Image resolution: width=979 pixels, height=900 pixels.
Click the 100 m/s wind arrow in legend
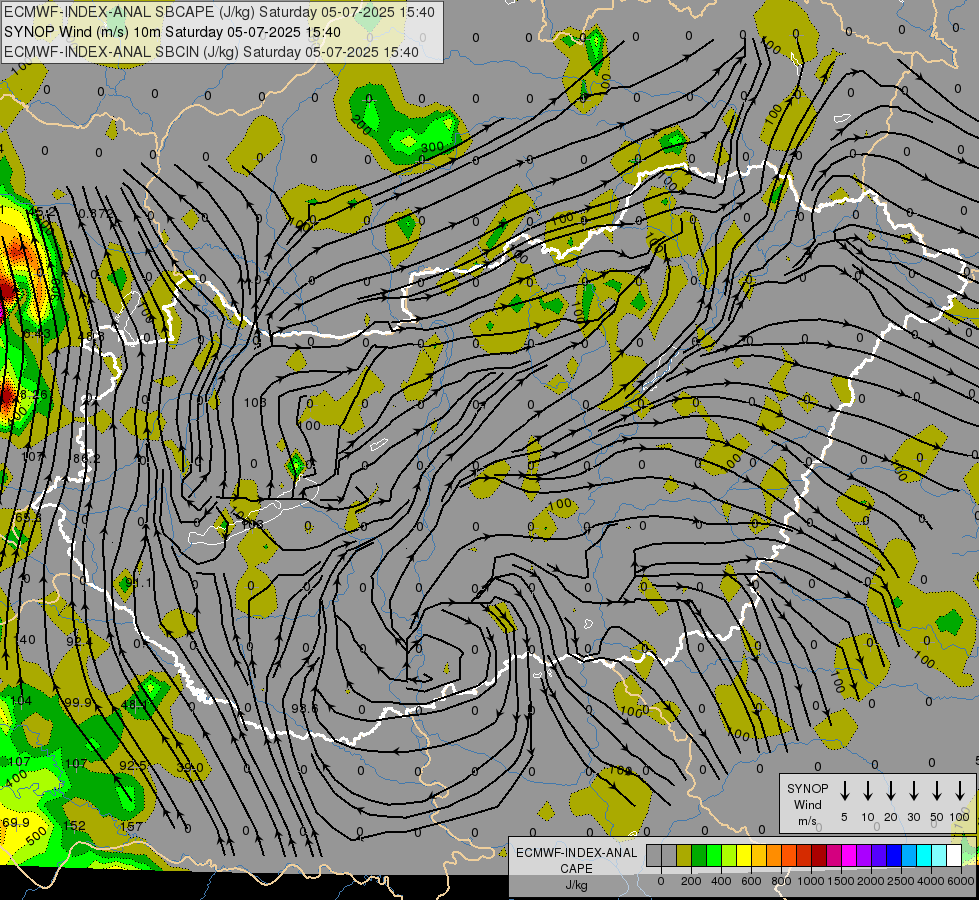[x=960, y=791]
